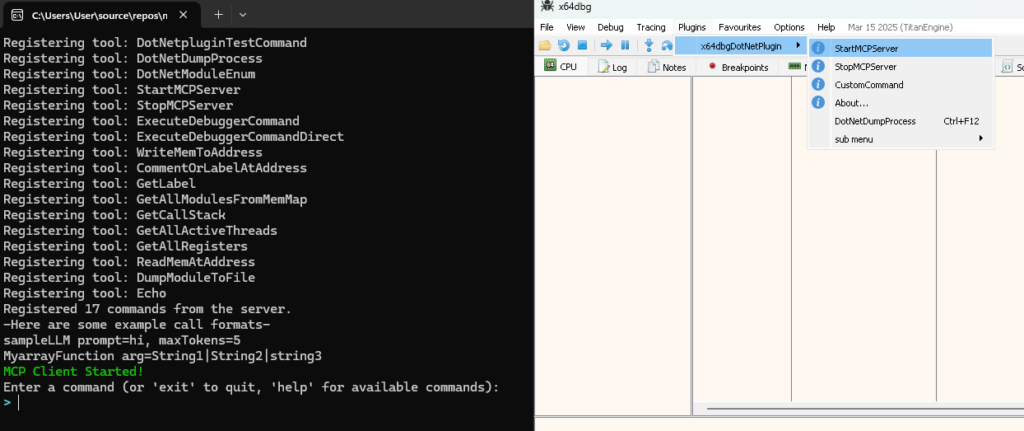Click the info icon beside StopMCPServer
This screenshot has height=431, width=1024.
coord(818,67)
